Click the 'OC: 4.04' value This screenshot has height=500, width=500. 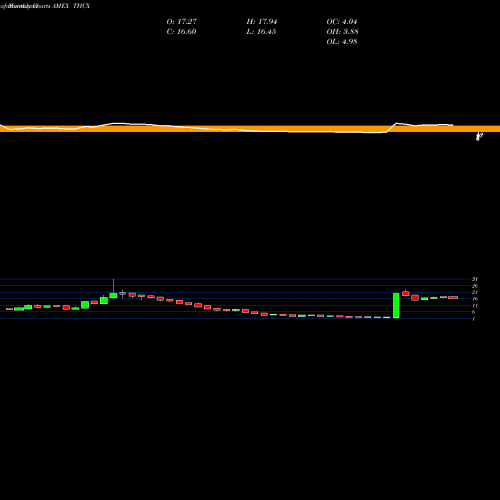tap(342, 22)
